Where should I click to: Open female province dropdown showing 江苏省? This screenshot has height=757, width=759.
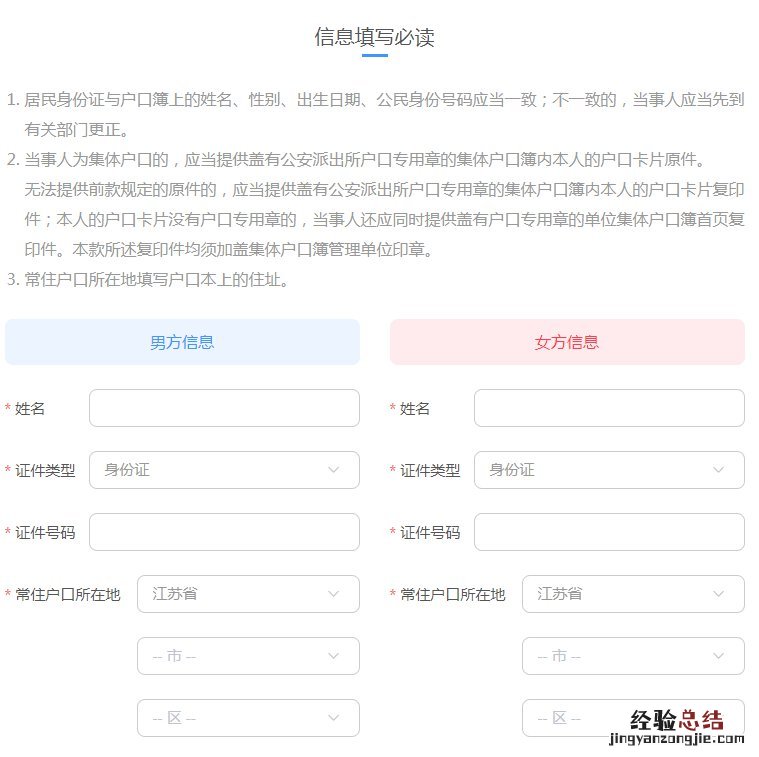tap(633, 594)
